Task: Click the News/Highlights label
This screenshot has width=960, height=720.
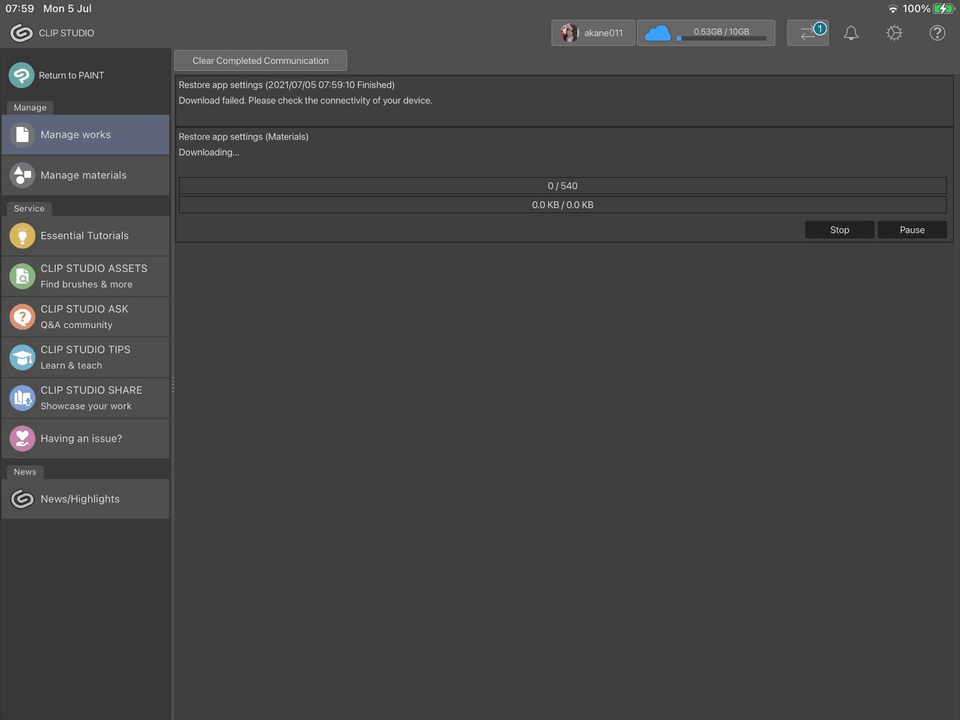Action: [x=80, y=499]
